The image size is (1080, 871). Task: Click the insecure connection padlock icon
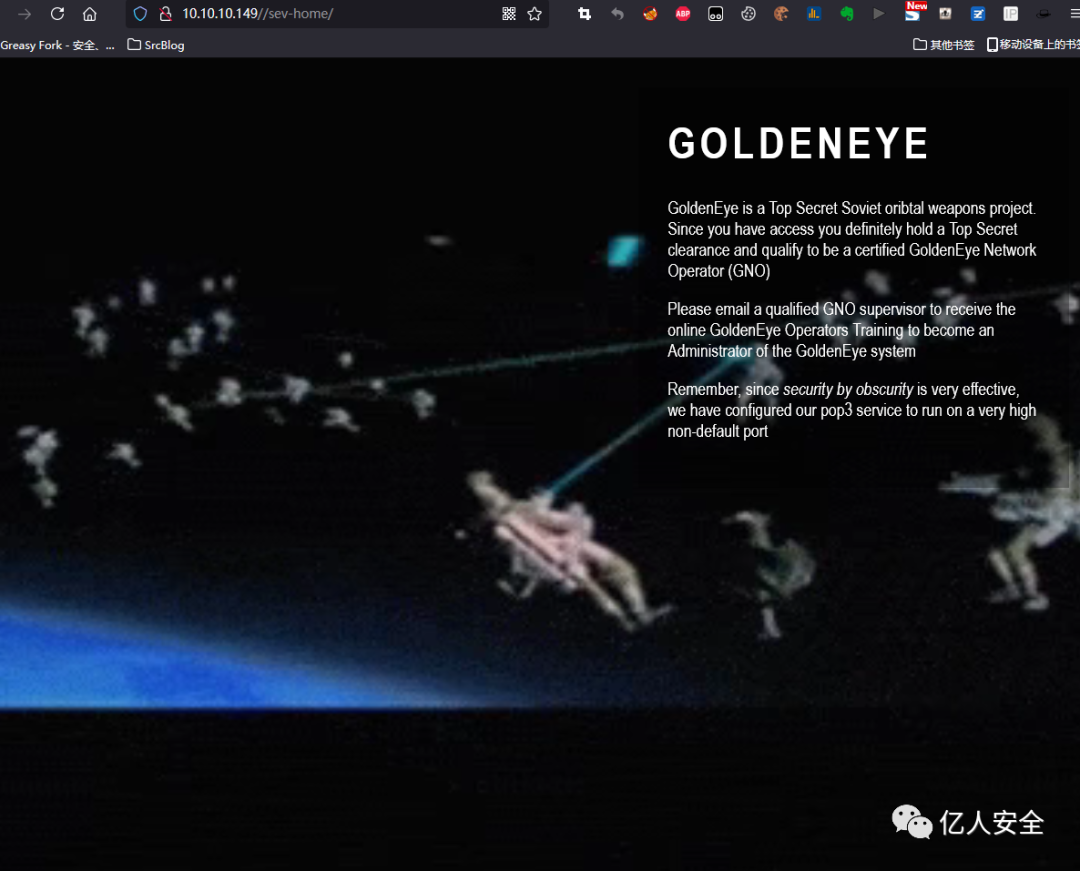click(165, 14)
